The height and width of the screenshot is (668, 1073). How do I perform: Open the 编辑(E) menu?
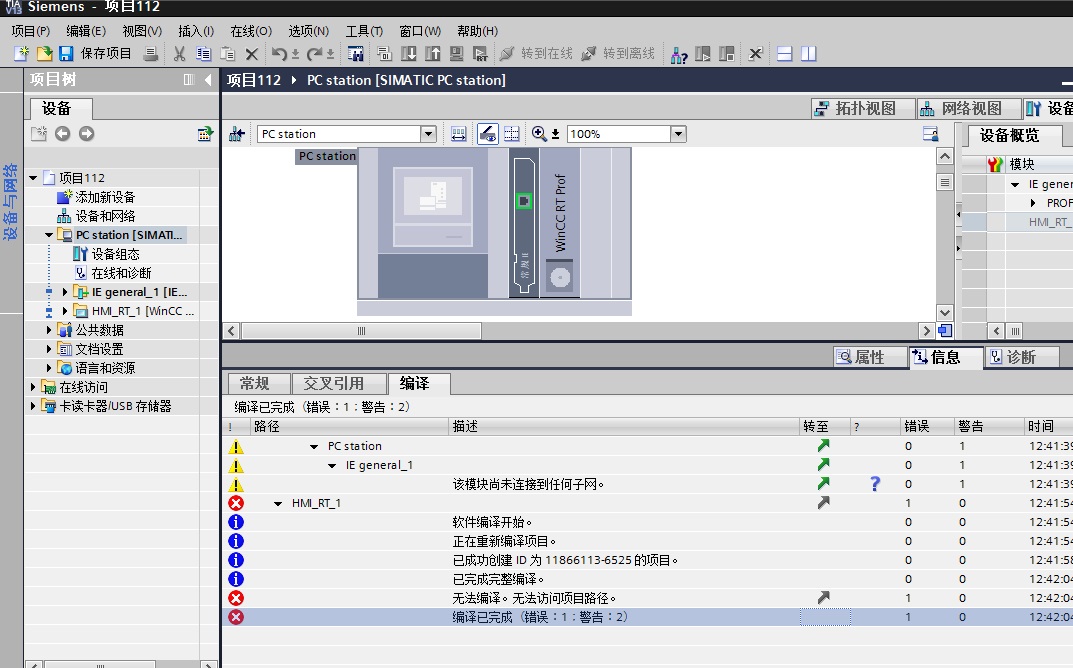(x=86, y=31)
